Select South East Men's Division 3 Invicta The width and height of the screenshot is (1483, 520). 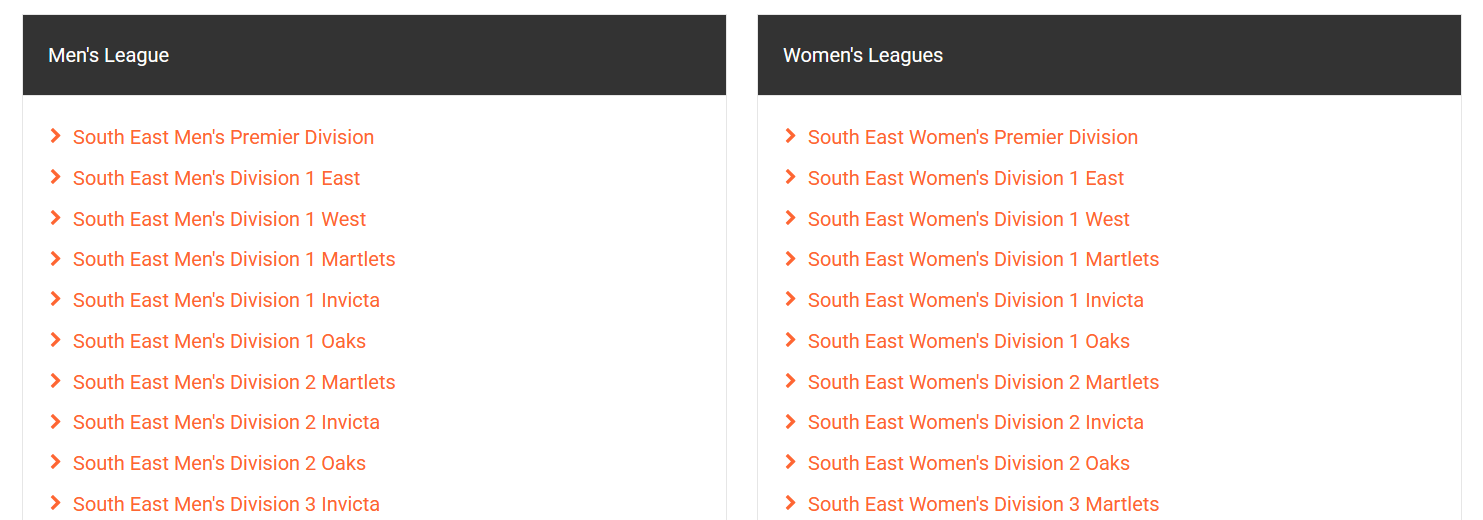tap(226, 504)
